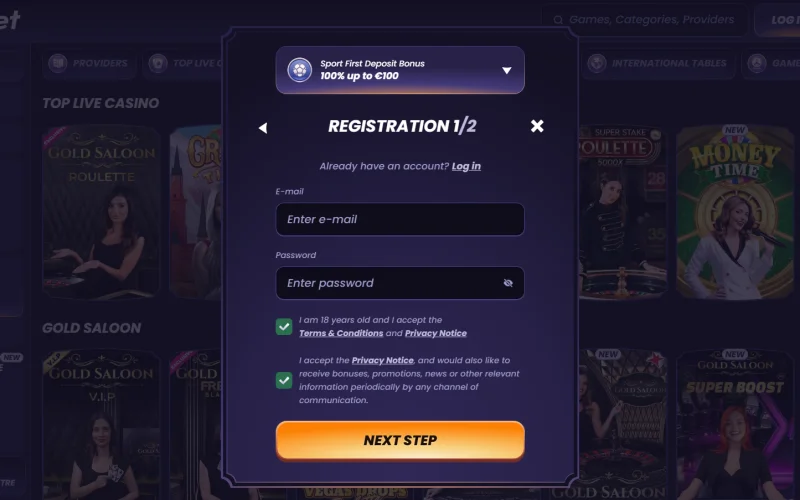This screenshot has height=500, width=800.
Task: Open the Money Time game thumbnail
Action: [x=735, y=212]
